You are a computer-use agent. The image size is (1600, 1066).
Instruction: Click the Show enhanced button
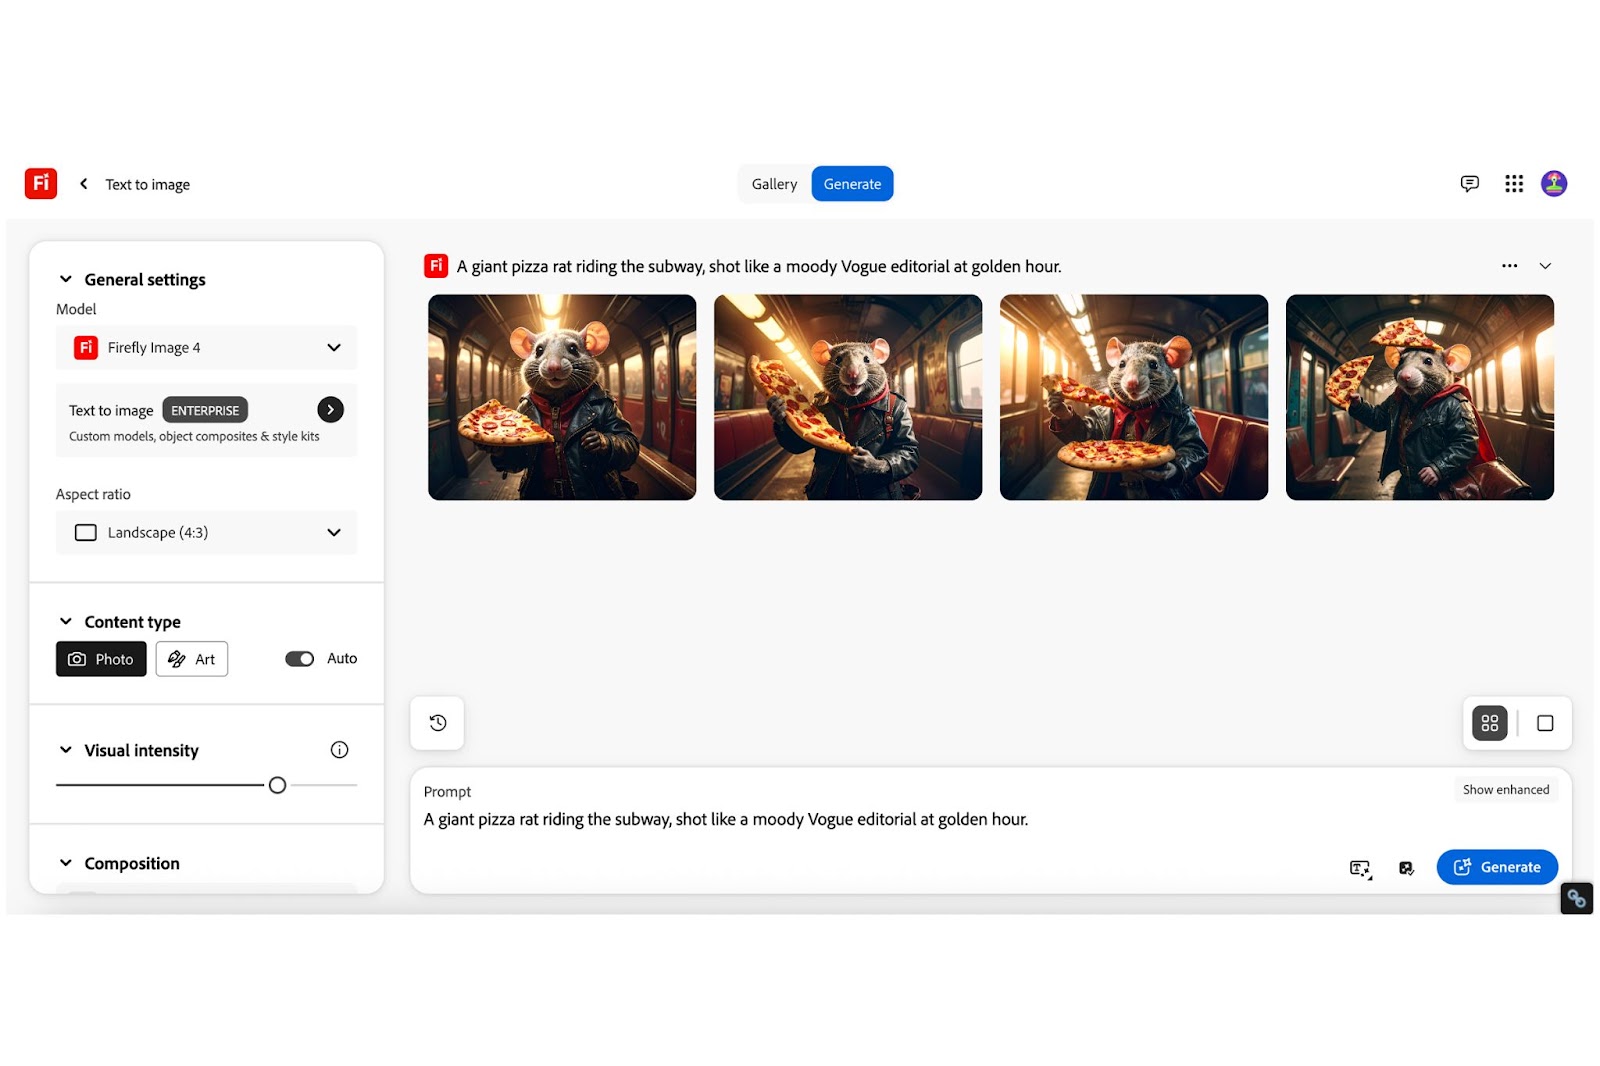tap(1505, 790)
